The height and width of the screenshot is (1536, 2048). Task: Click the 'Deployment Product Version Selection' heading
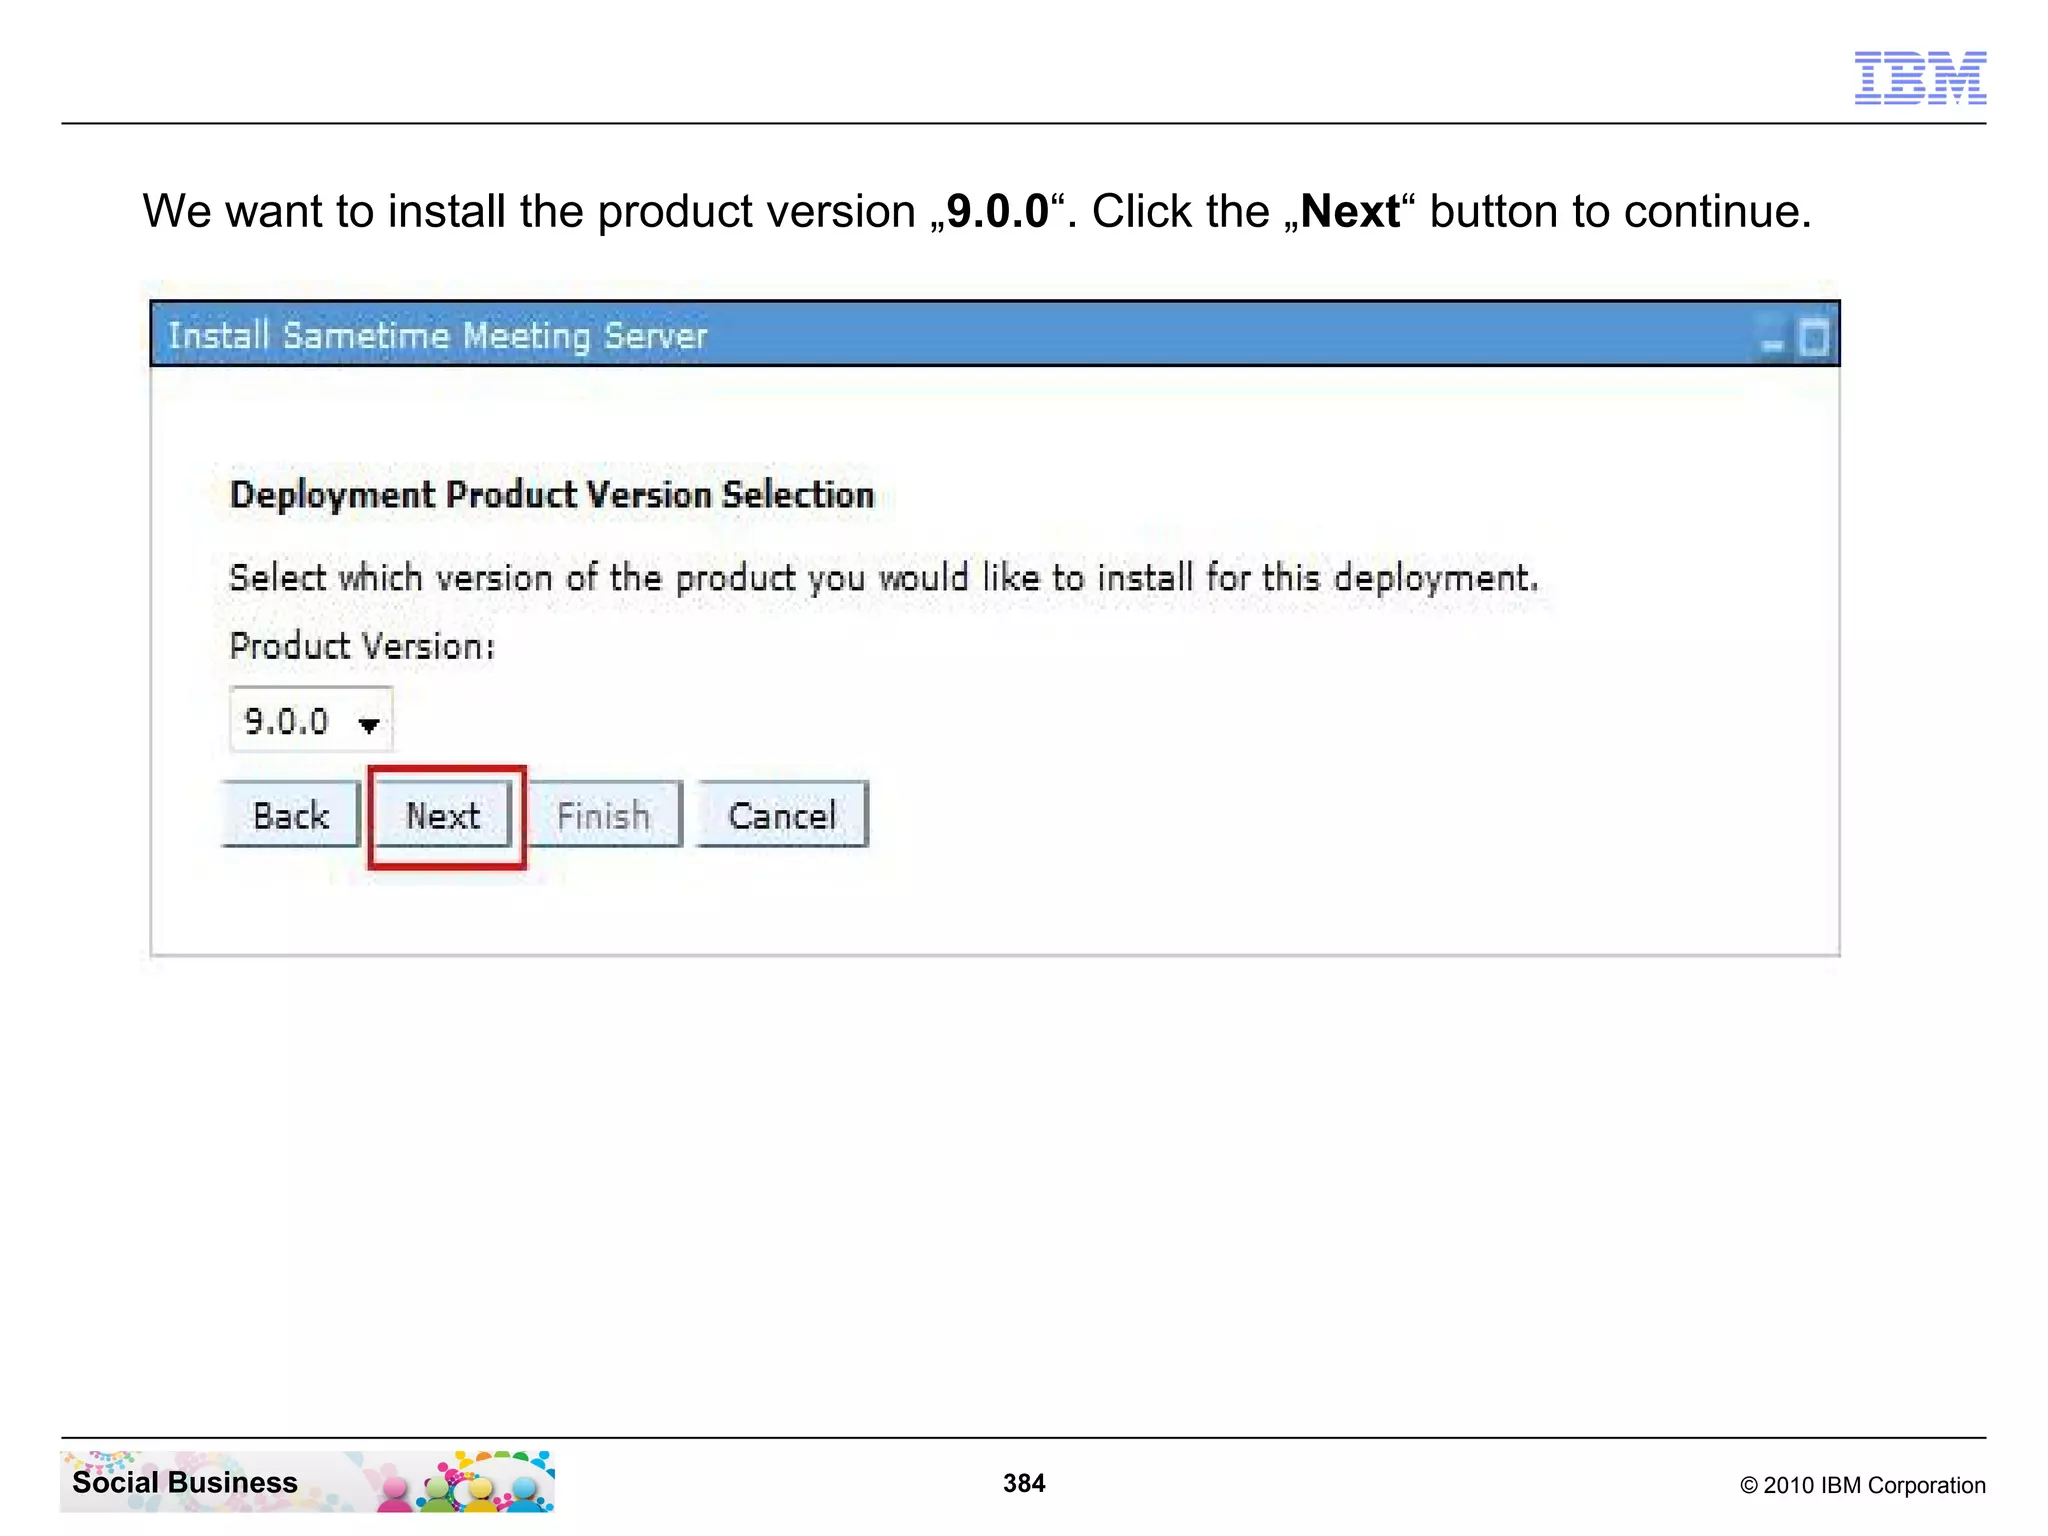pyautogui.click(x=552, y=495)
